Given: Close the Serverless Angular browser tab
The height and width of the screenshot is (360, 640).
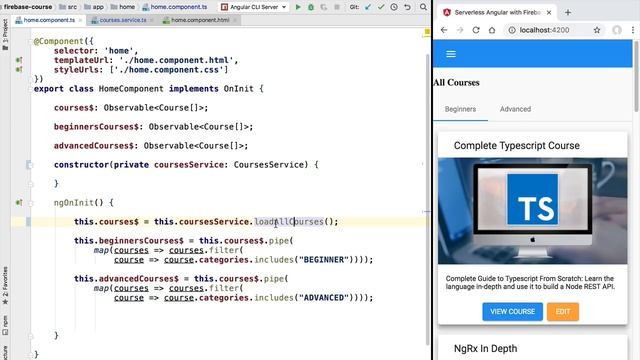Looking at the screenshot, I should [x=549, y=13].
